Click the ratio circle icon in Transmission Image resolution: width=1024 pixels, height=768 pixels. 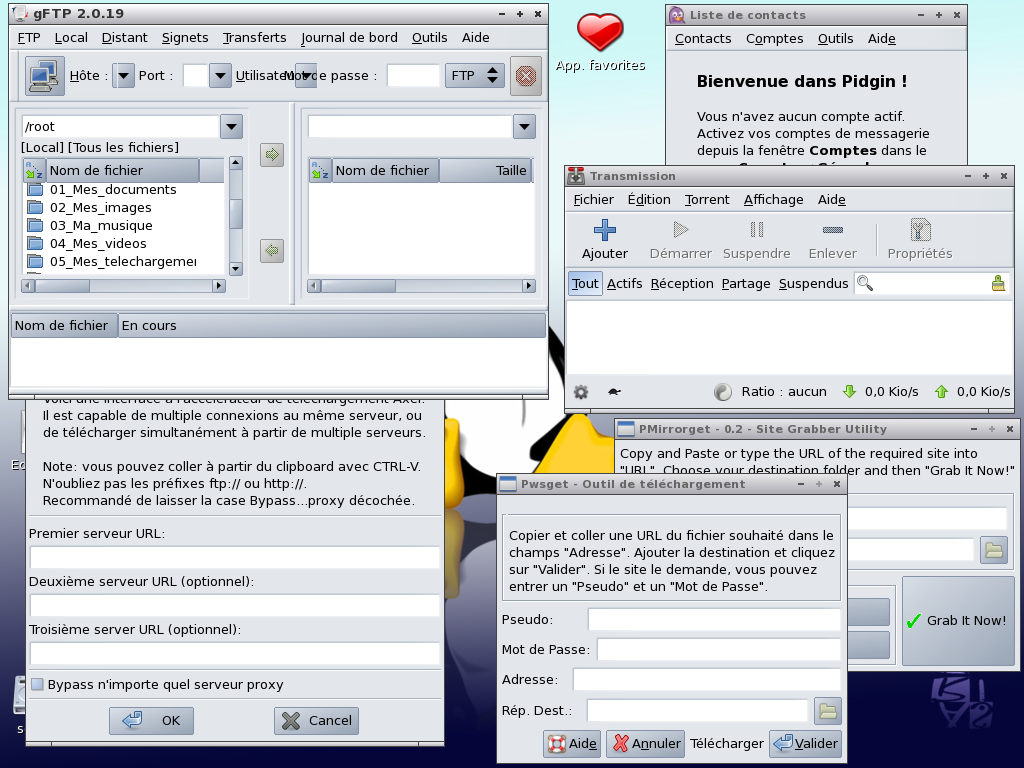(x=723, y=392)
